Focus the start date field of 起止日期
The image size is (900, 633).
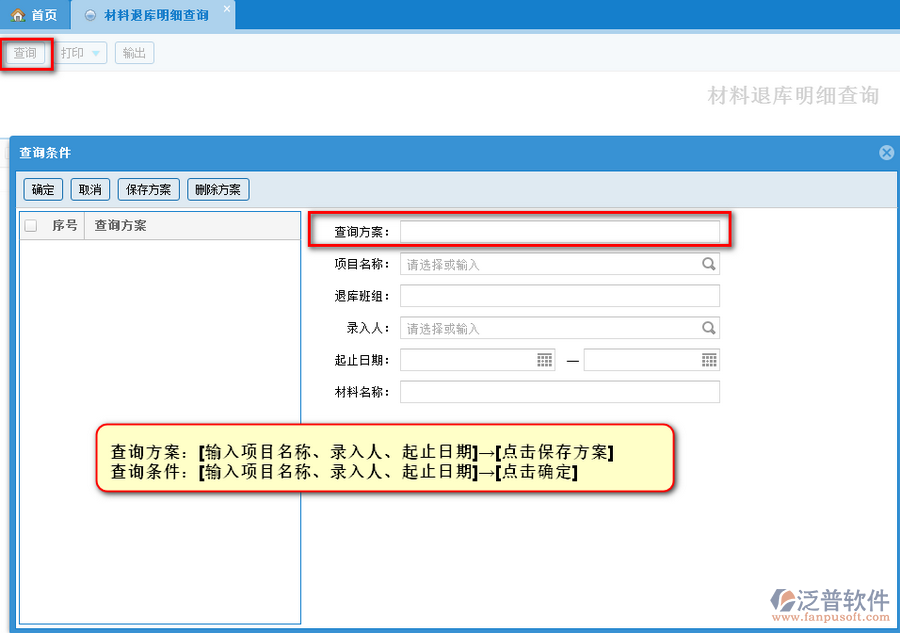pyautogui.click(x=478, y=360)
